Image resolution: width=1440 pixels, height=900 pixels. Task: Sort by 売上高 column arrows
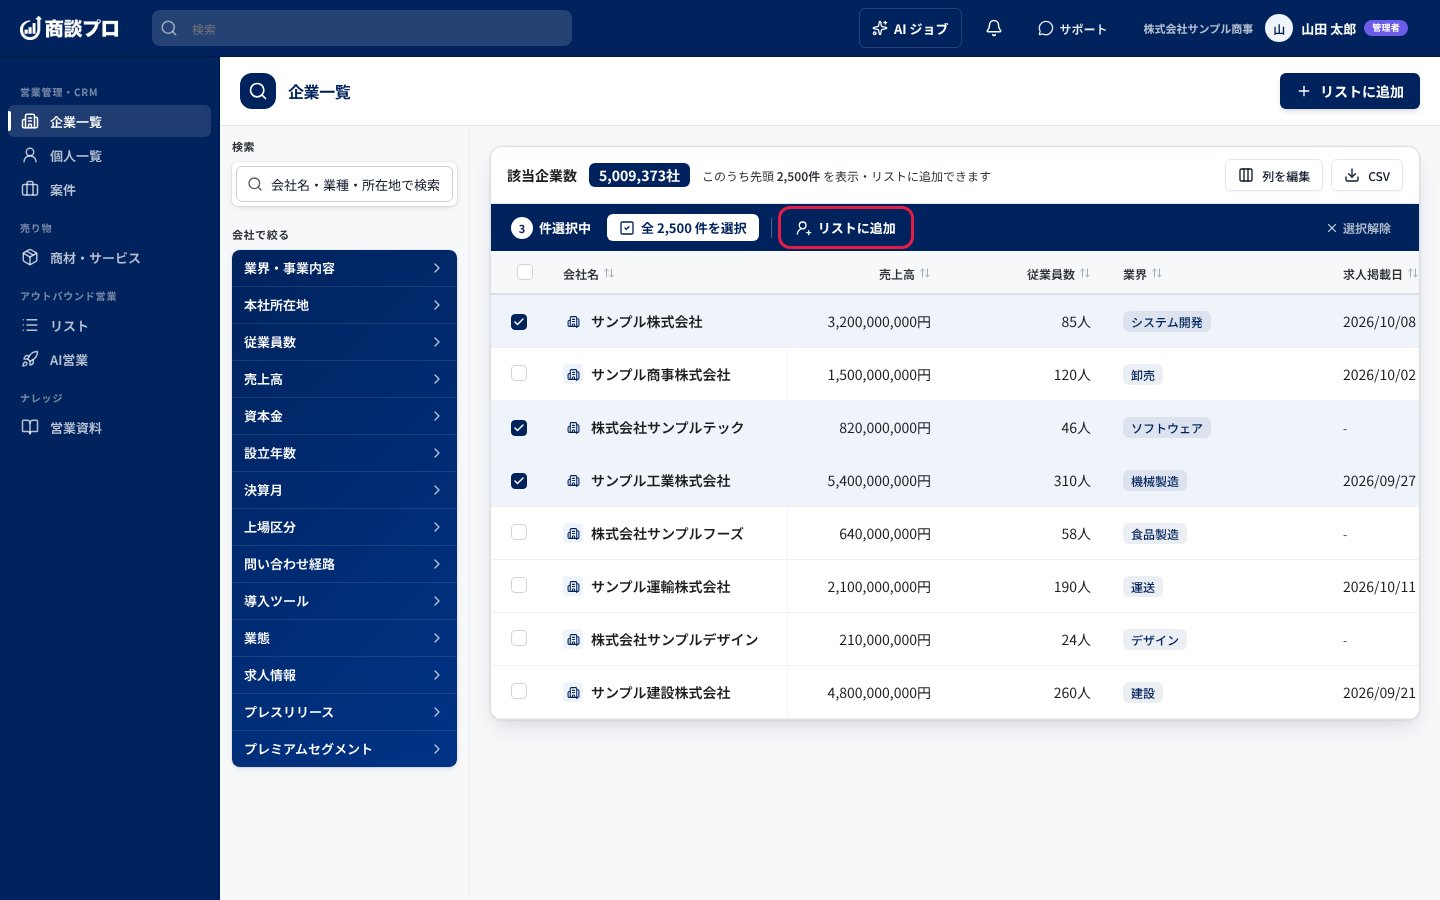925,273
